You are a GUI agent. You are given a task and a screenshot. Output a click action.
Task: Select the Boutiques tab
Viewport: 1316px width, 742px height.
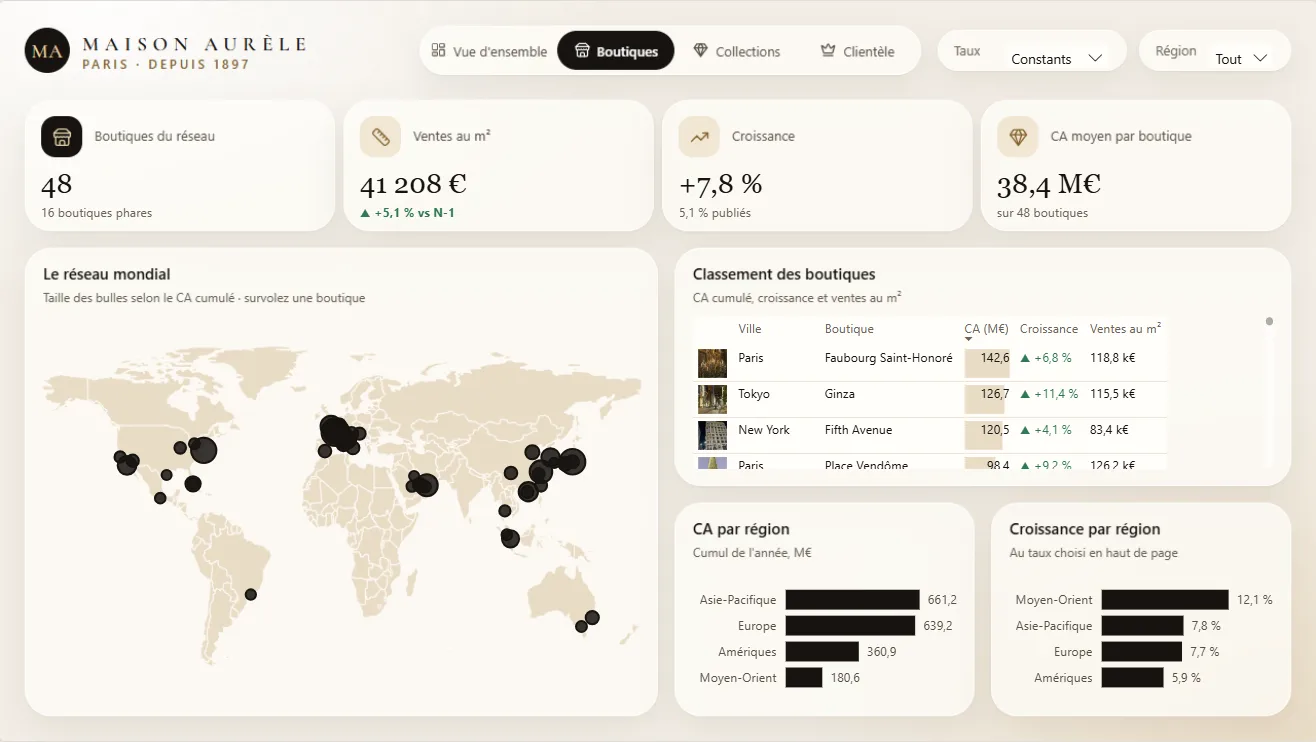(616, 51)
